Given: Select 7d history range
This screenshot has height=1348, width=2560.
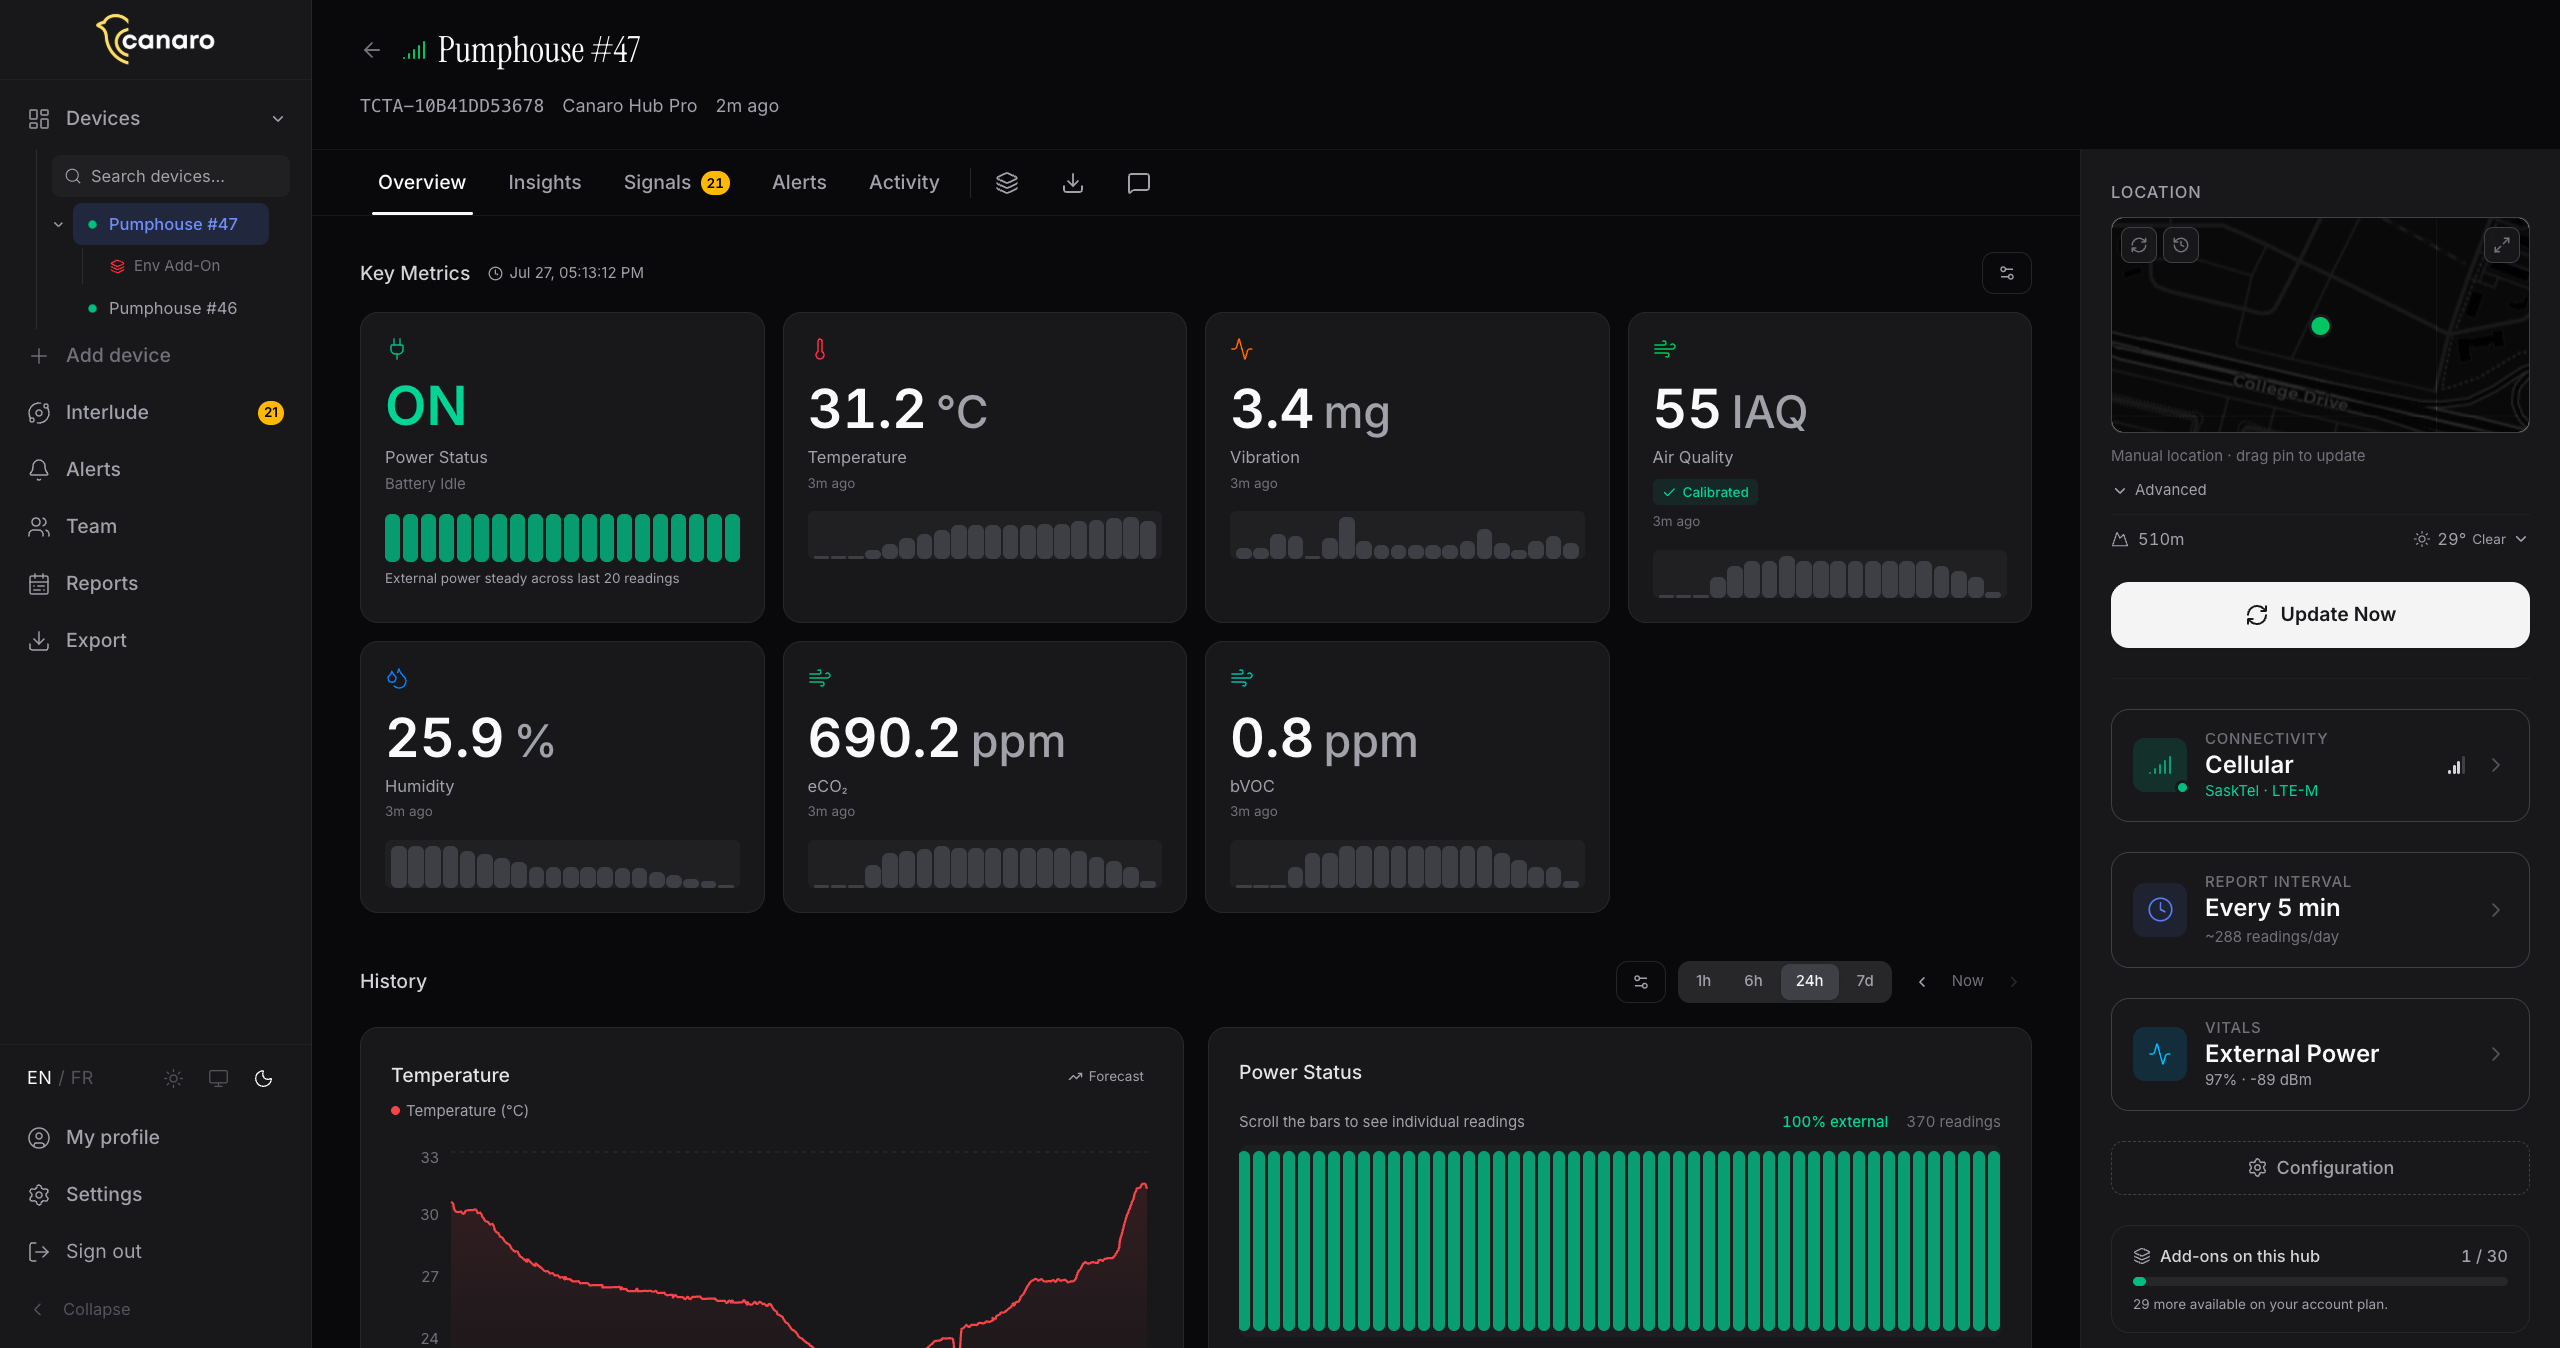Looking at the screenshot, I should point(1865,981).
